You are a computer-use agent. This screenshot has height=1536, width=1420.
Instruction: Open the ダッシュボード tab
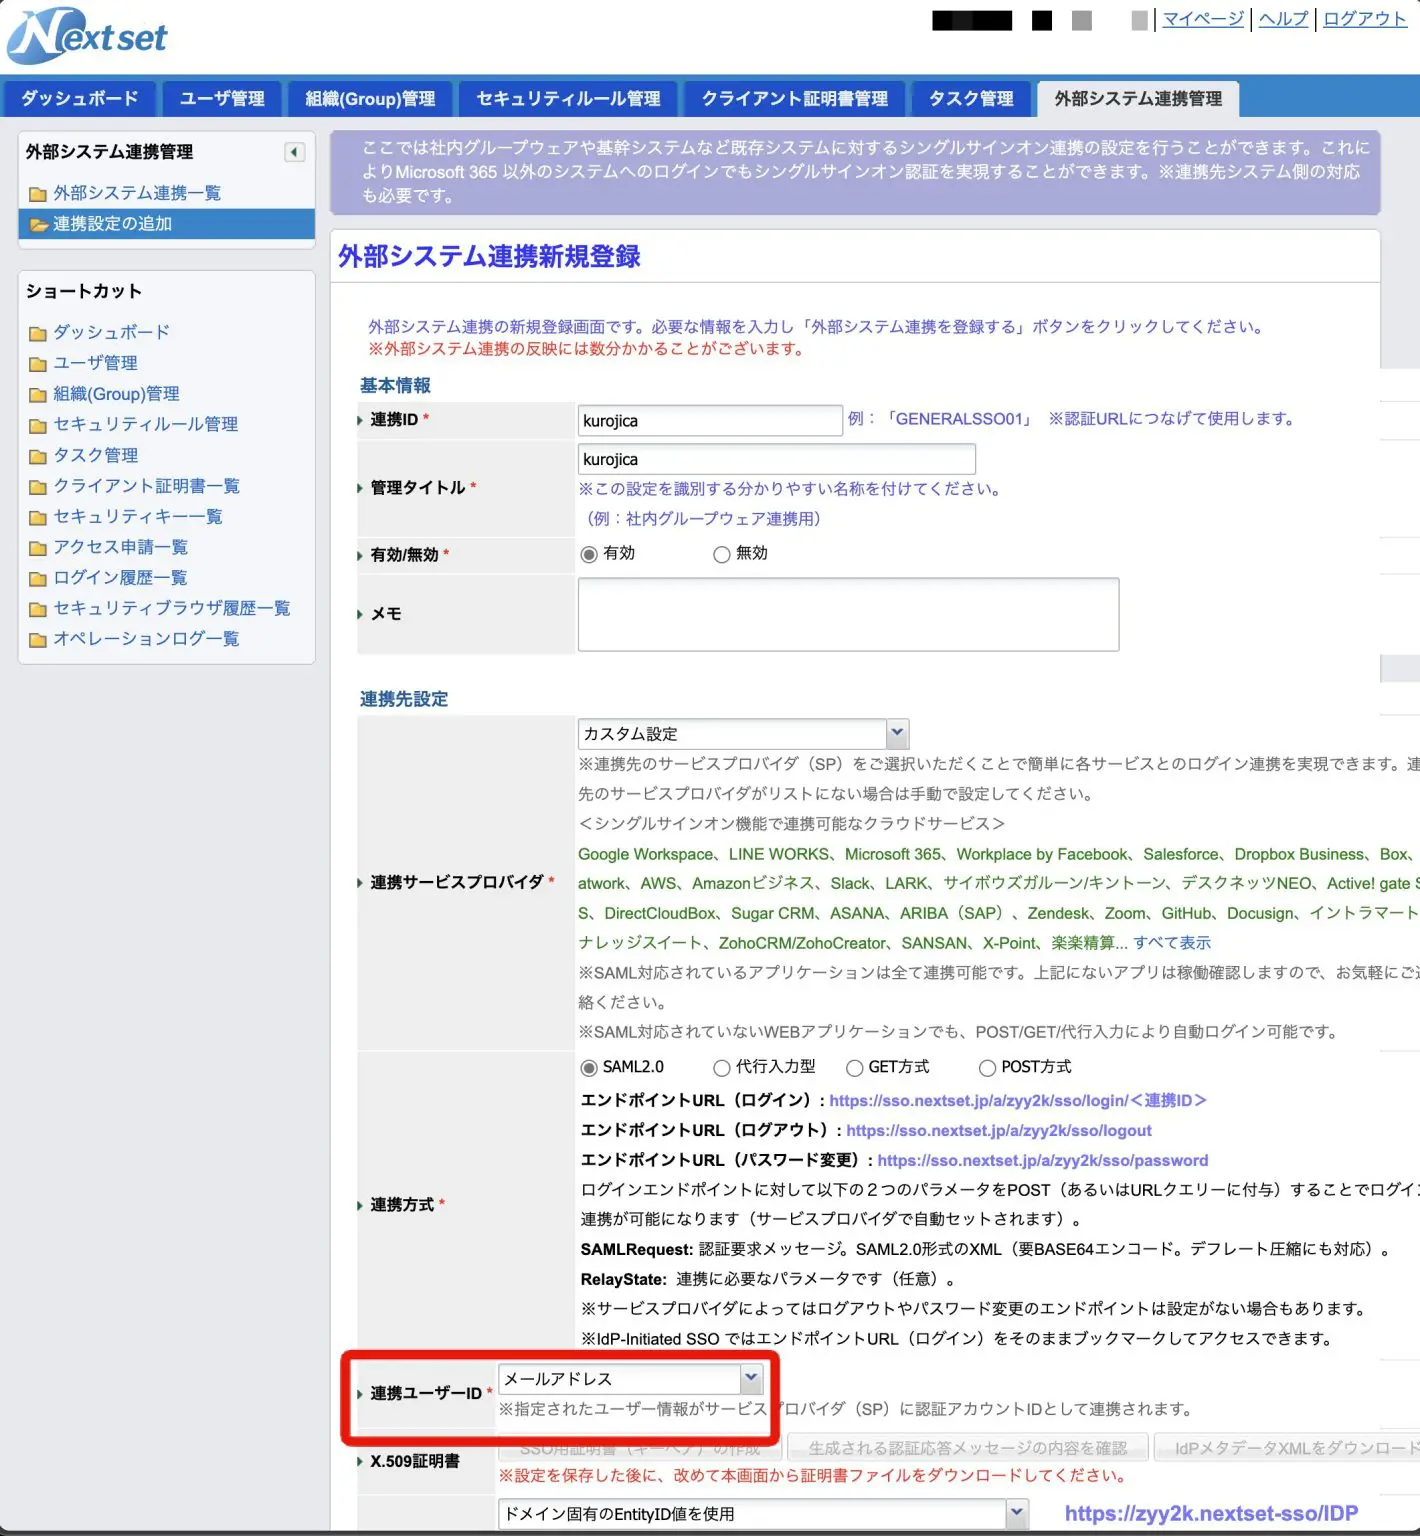point(80,99)
